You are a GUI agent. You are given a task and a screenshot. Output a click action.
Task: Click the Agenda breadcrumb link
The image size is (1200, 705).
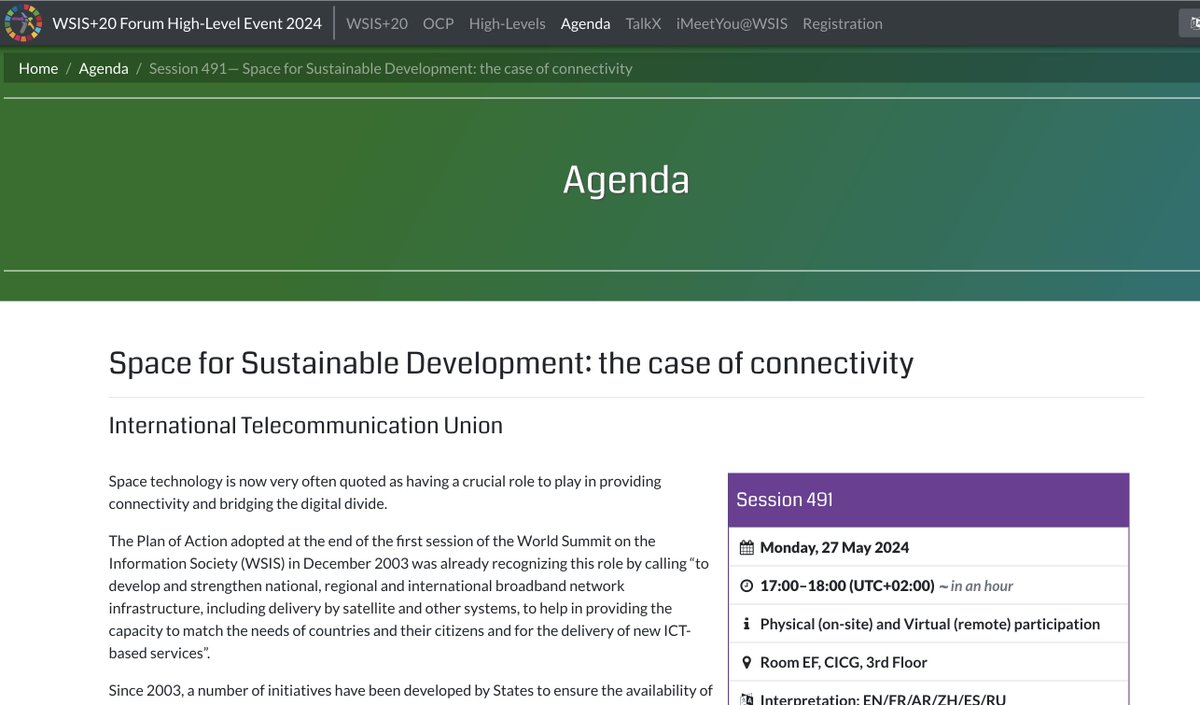coord(104,68)
